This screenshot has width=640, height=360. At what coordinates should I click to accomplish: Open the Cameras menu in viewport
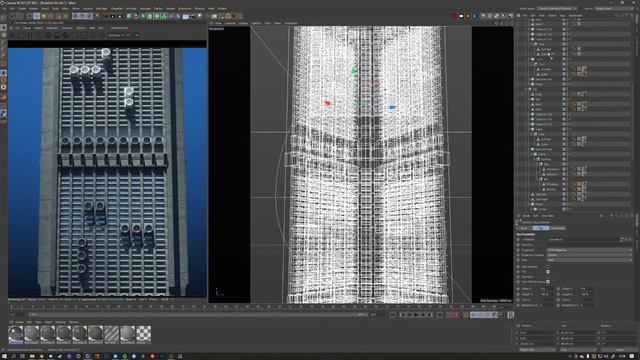(230, 23)
